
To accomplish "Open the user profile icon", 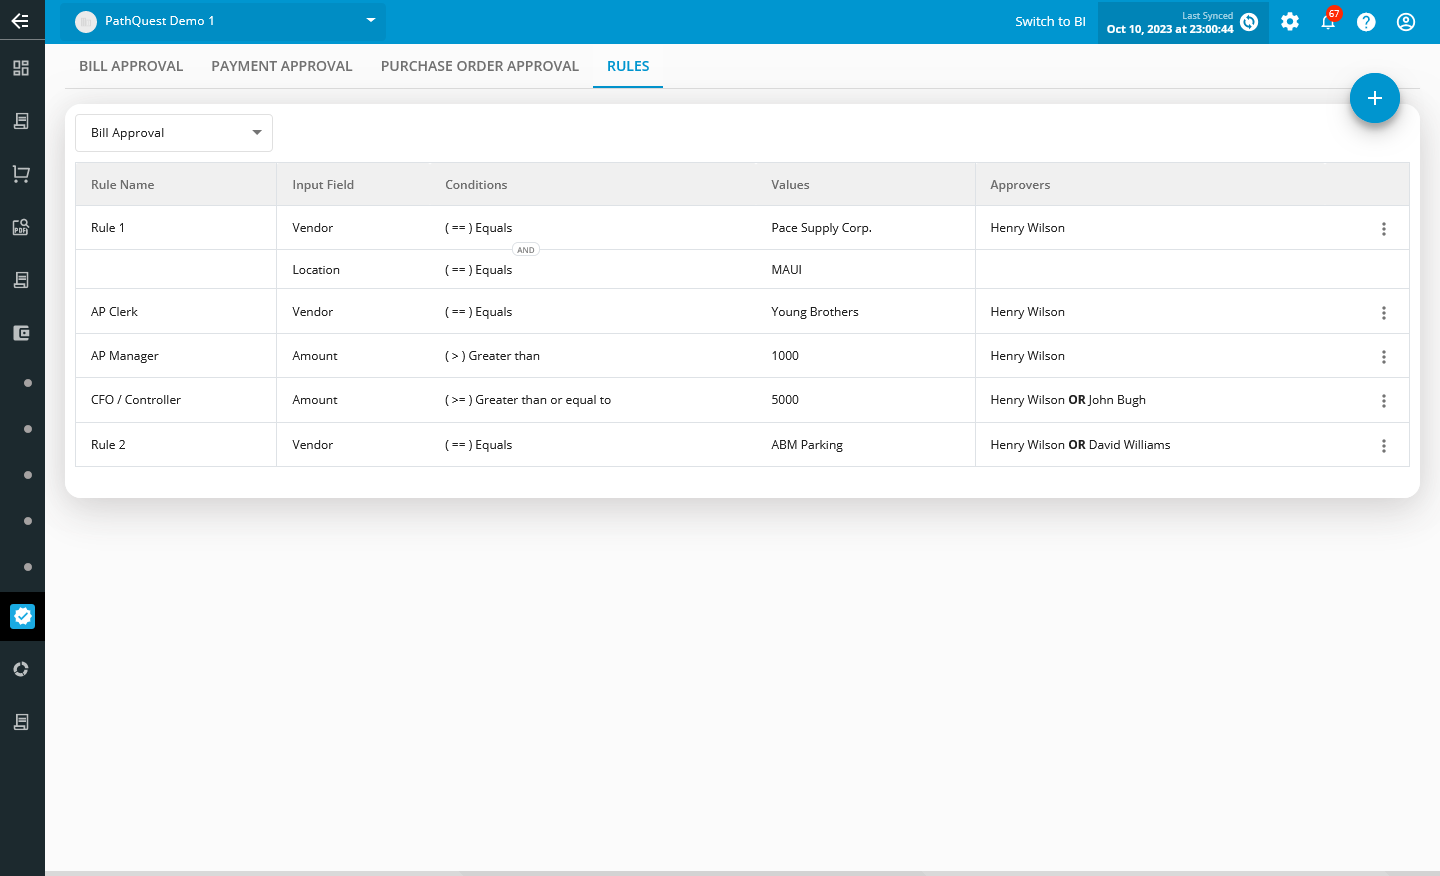I will point(1406,22).
